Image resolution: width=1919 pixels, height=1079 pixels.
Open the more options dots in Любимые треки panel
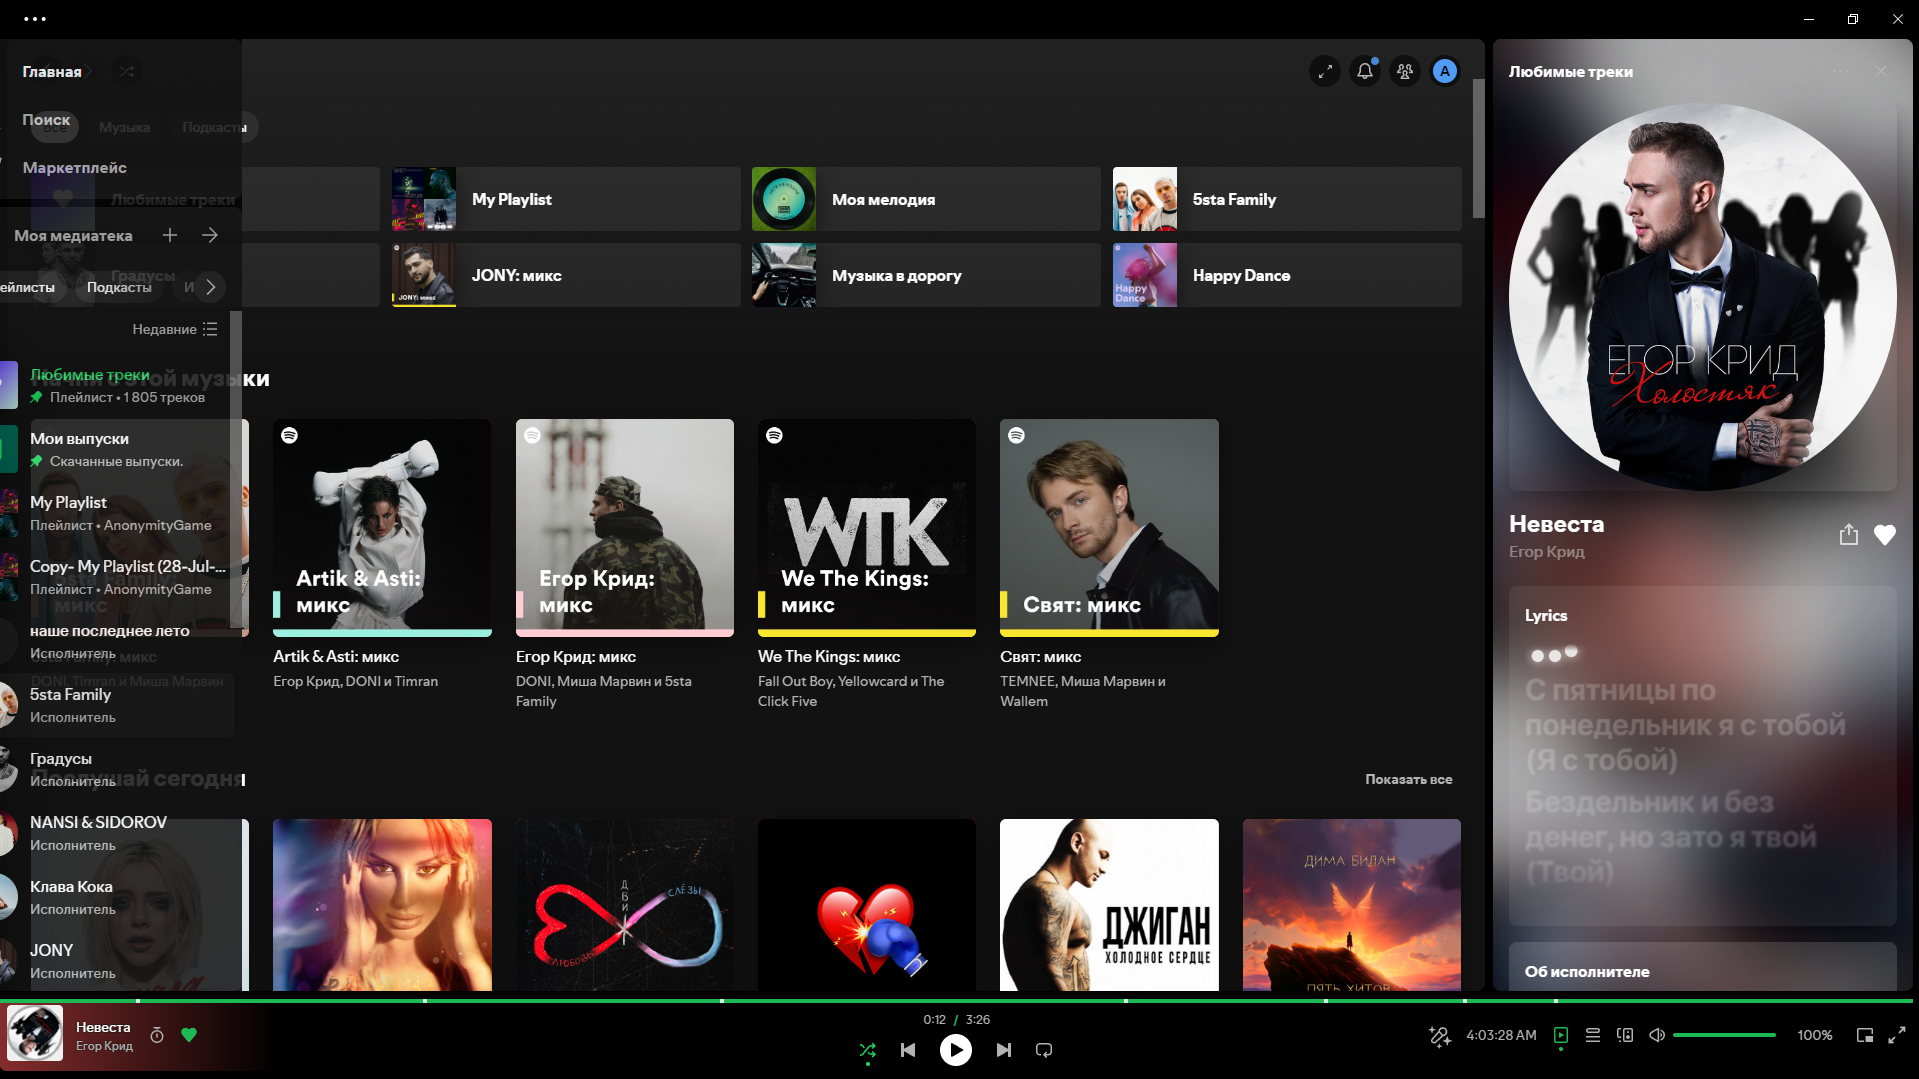[1841, 71]
